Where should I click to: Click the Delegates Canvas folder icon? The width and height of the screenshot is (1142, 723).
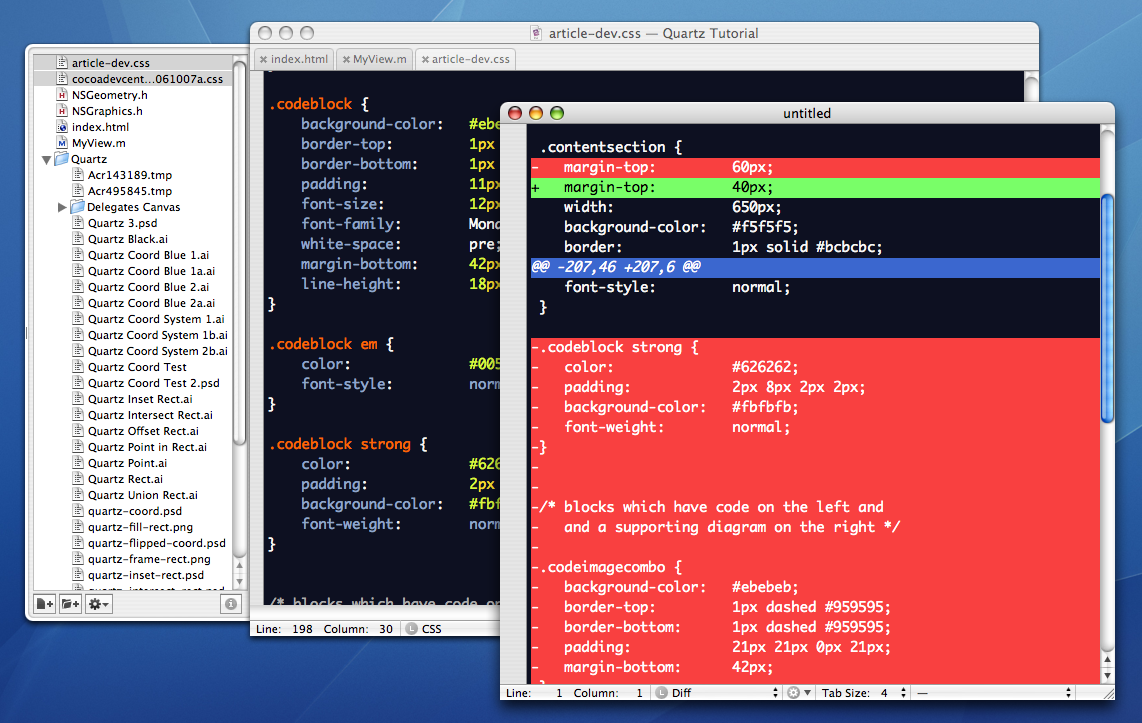pos(77,207)
